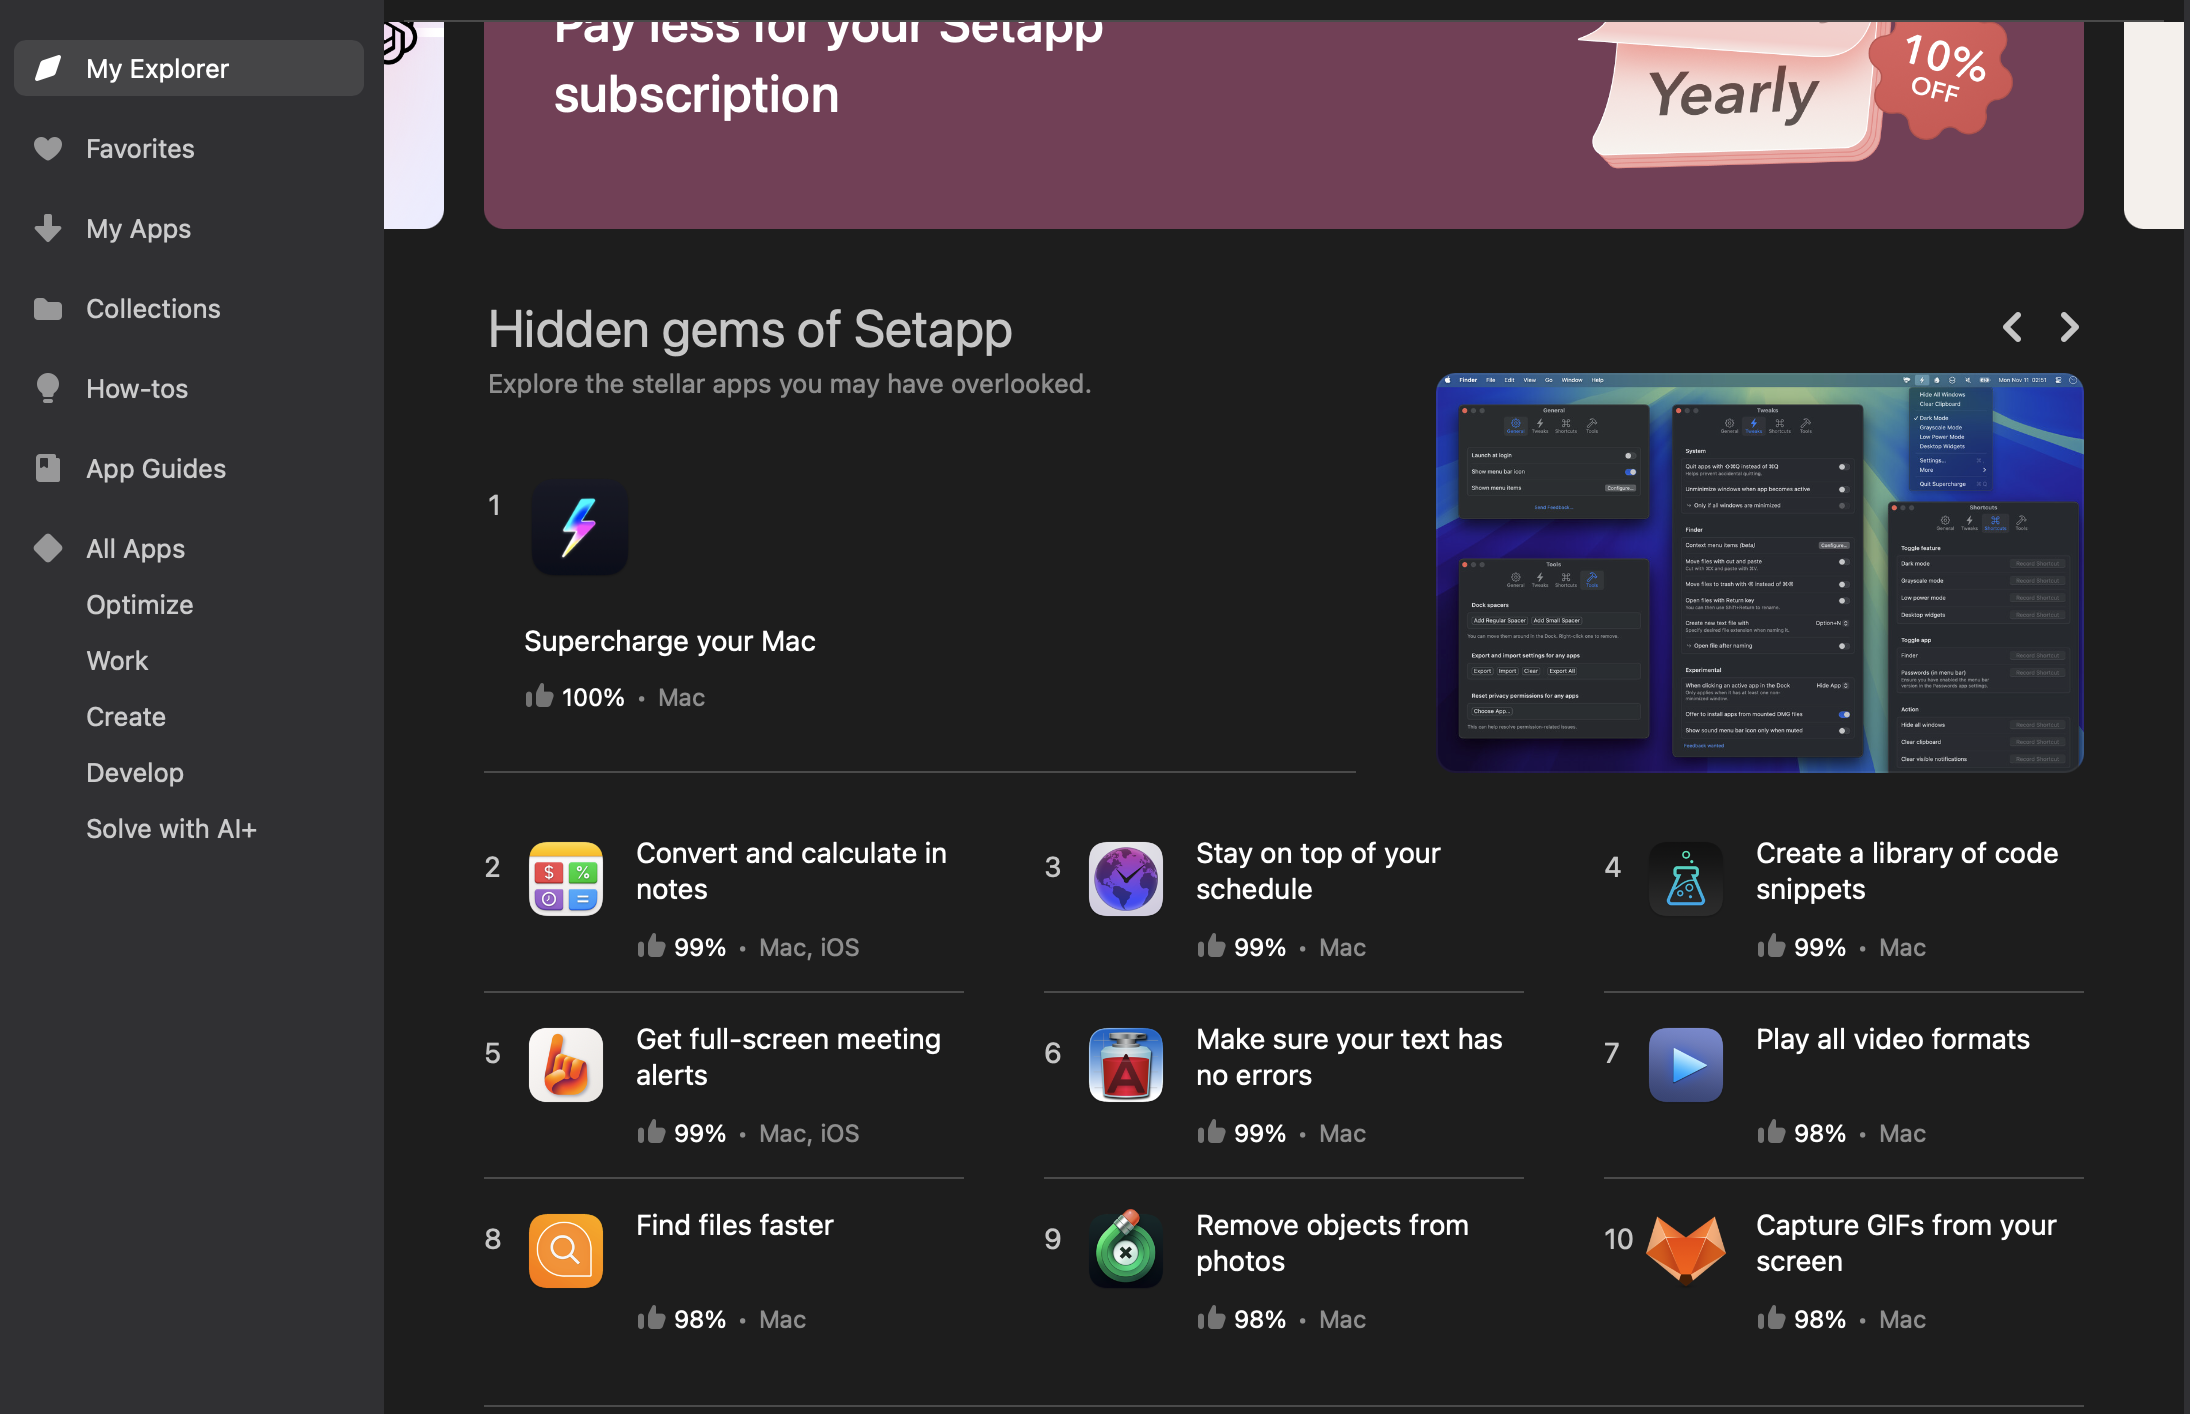Select the Optimize category under All Apps
2190x1414 pixels.
click(x=139, y=605)
